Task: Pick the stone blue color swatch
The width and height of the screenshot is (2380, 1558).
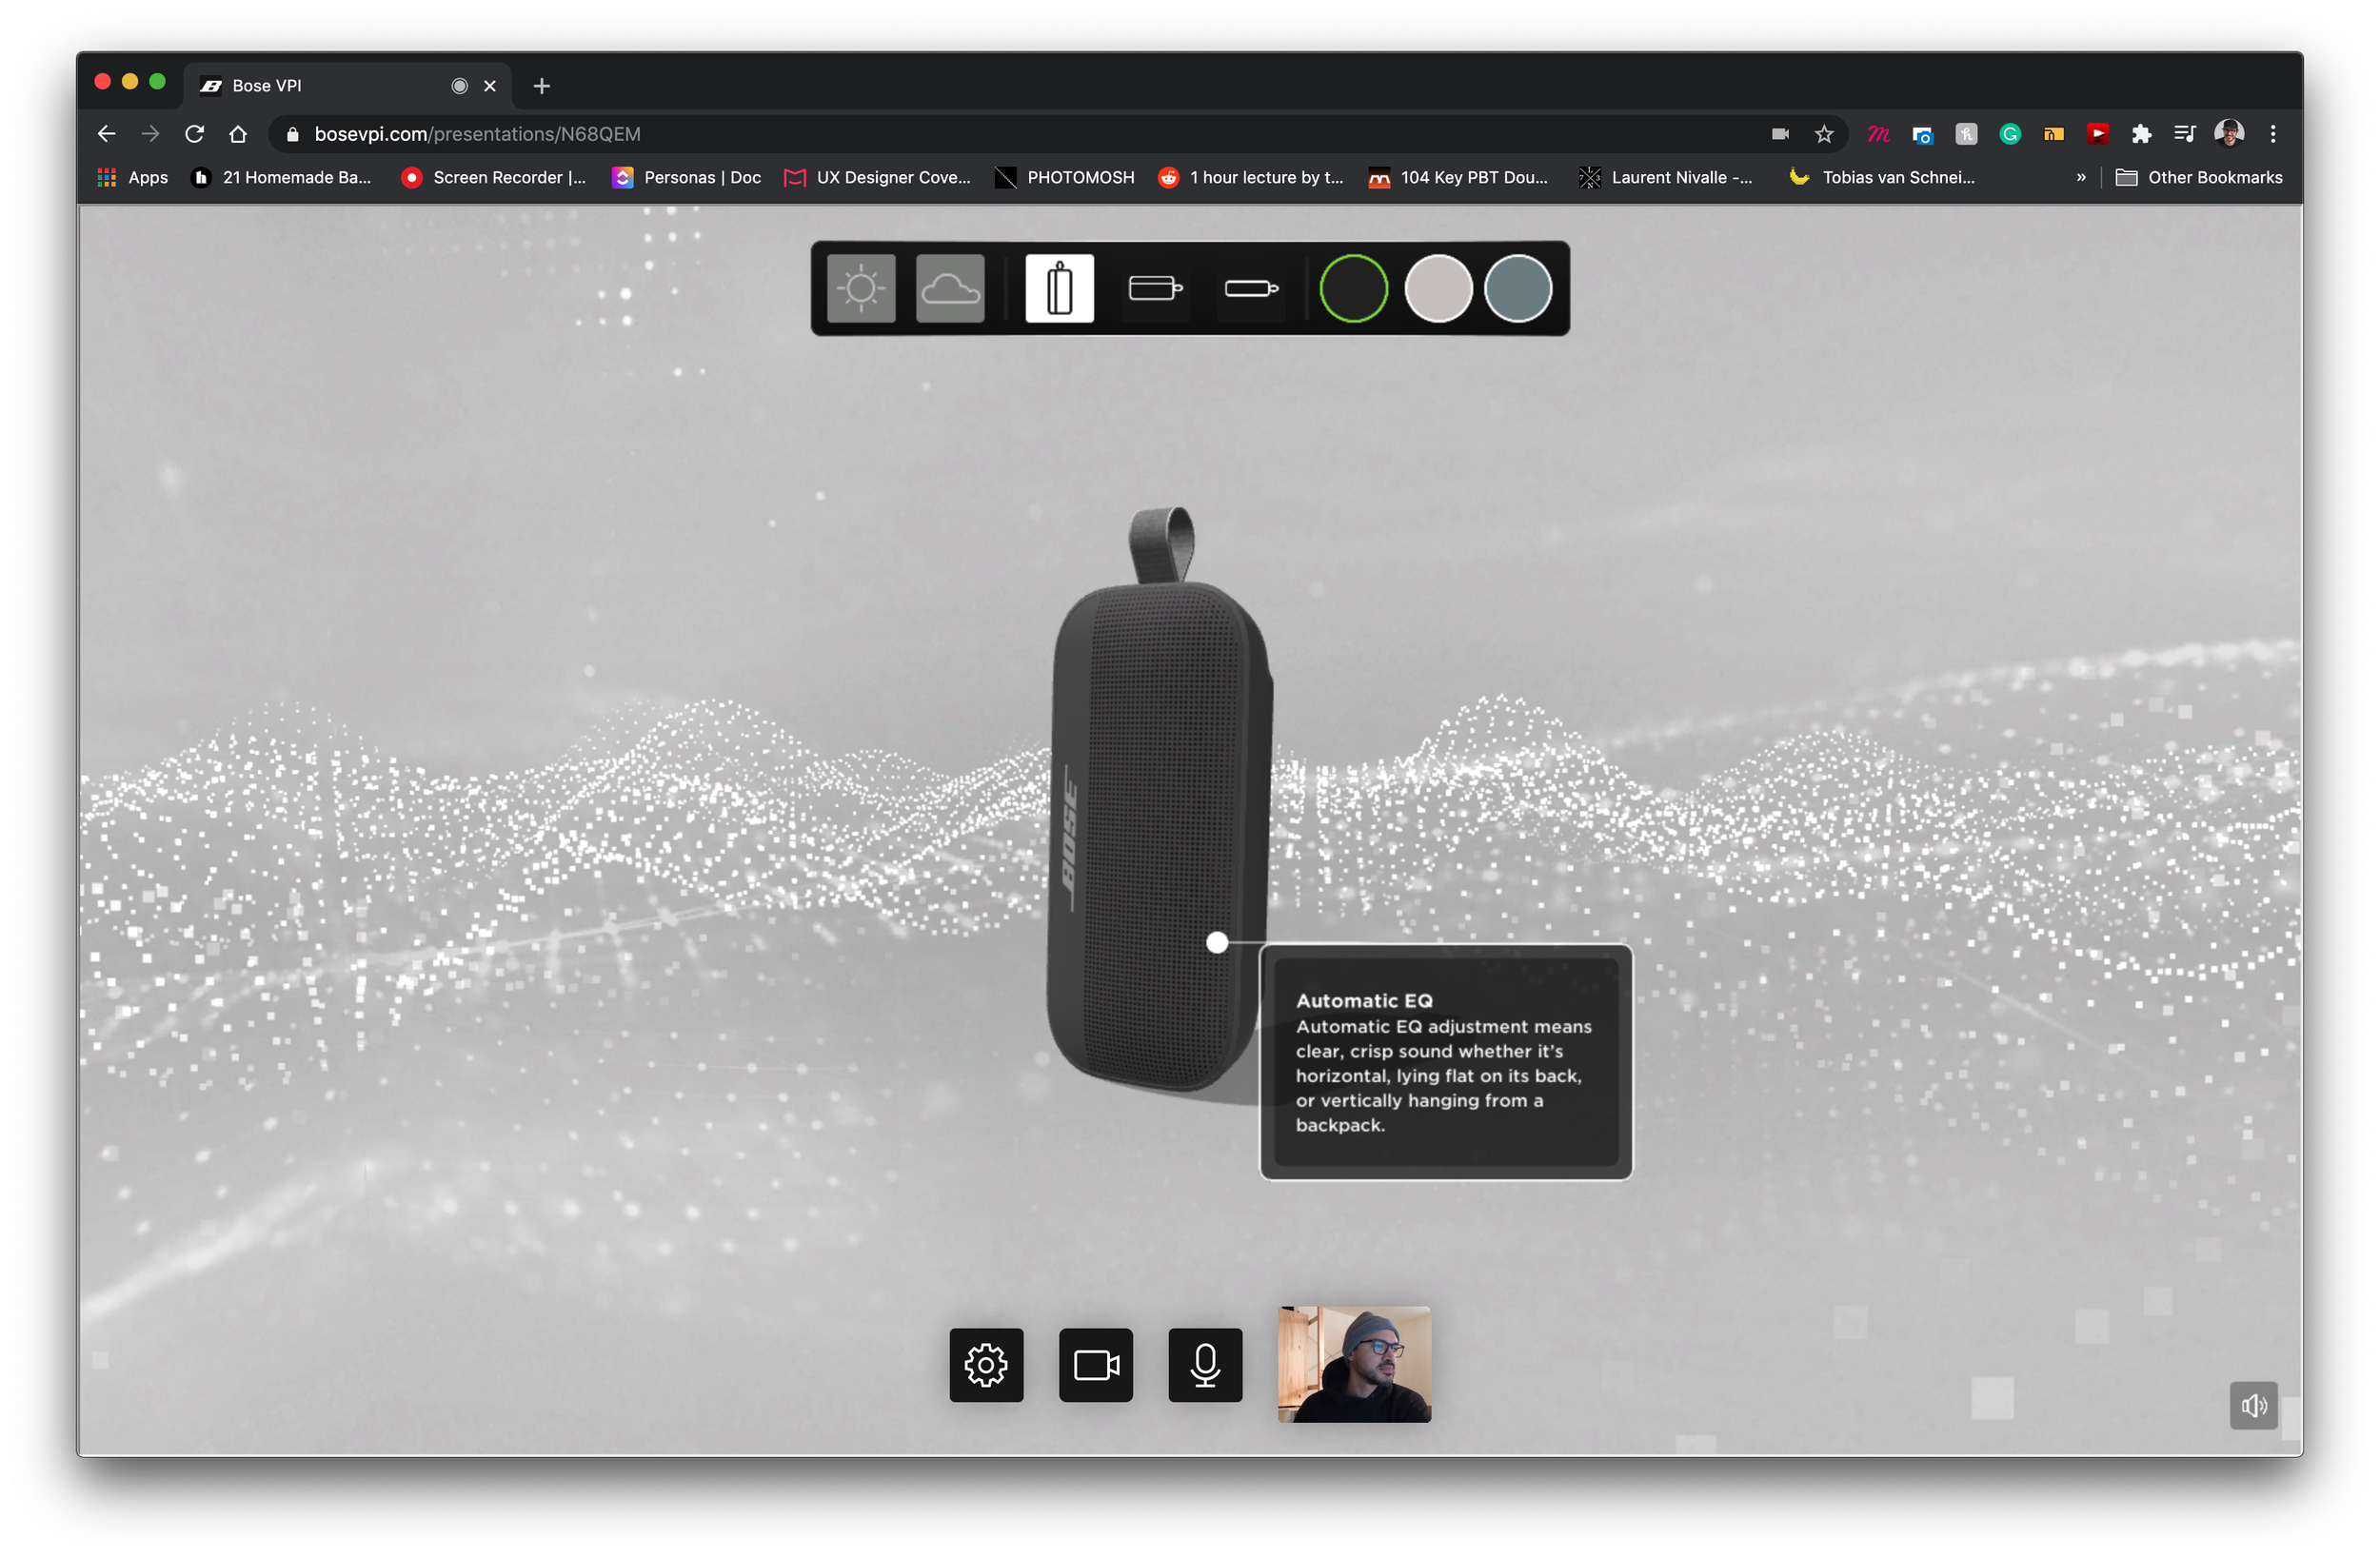Action: 1517,289
